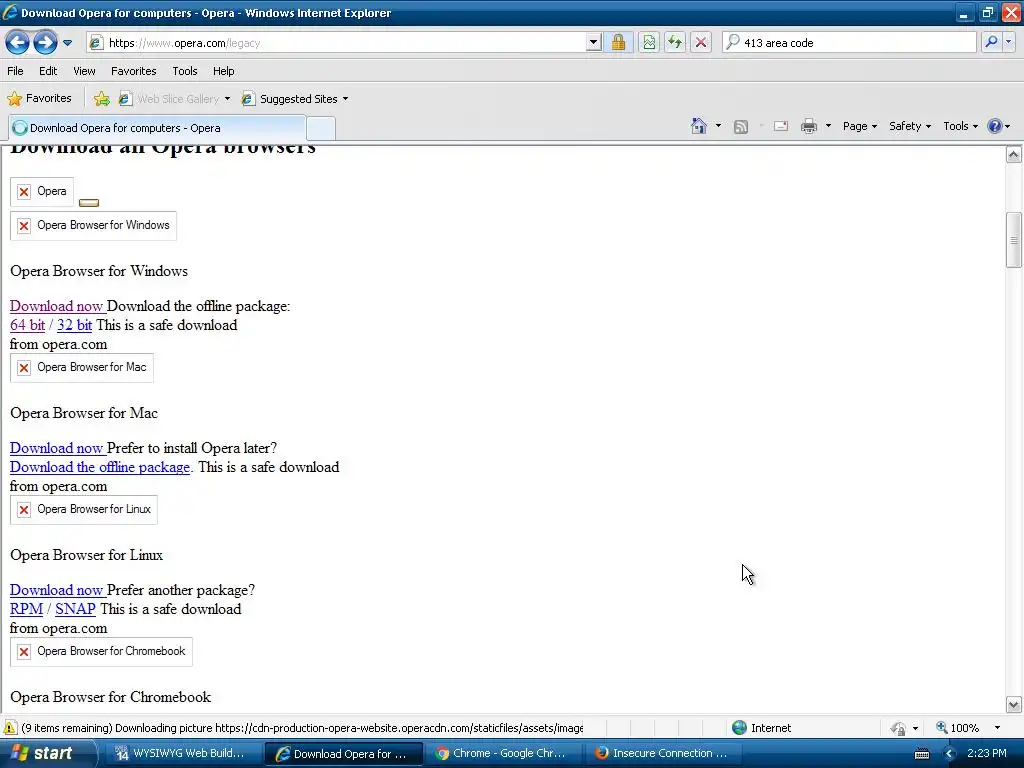Click the RPM package link
This screenshot has width=1024, height=768.
point(26,609)
